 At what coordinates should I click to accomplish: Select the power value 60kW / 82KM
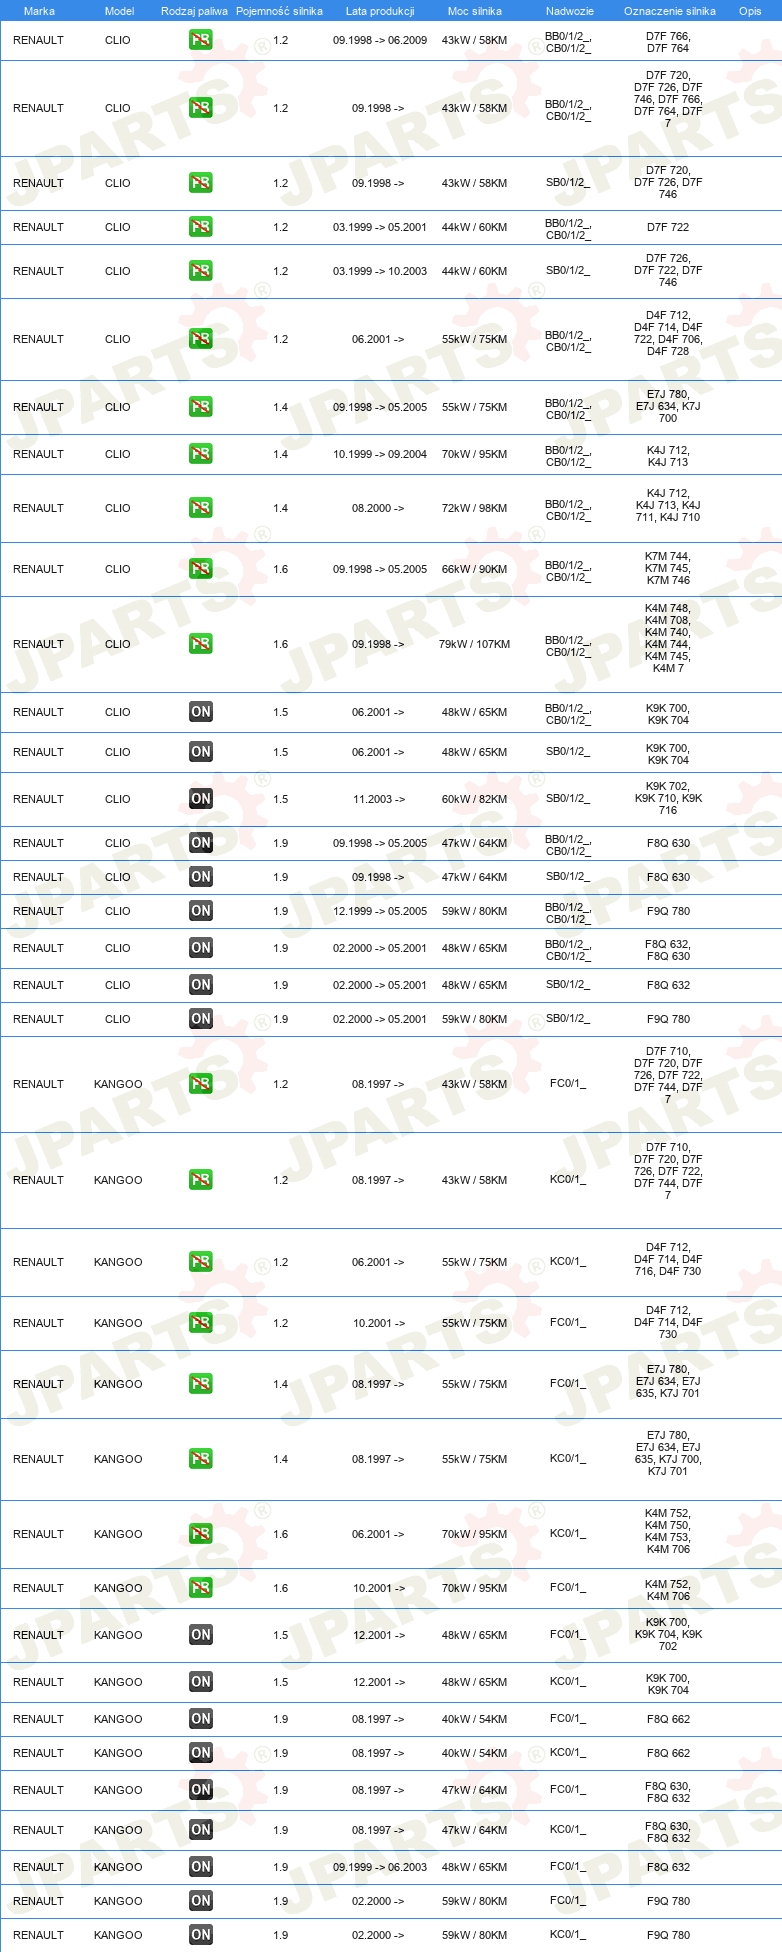475,800
